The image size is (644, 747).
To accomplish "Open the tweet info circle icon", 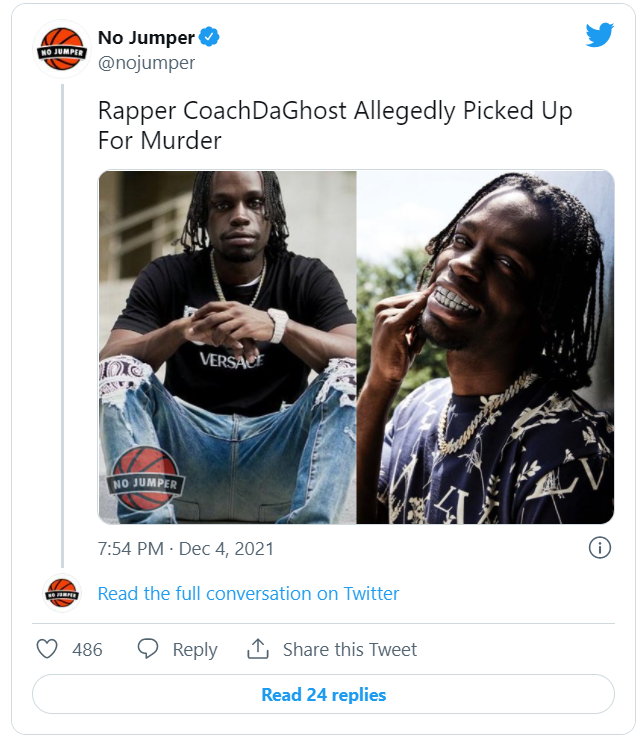I will pyautogui.click(x=600, y=548).
